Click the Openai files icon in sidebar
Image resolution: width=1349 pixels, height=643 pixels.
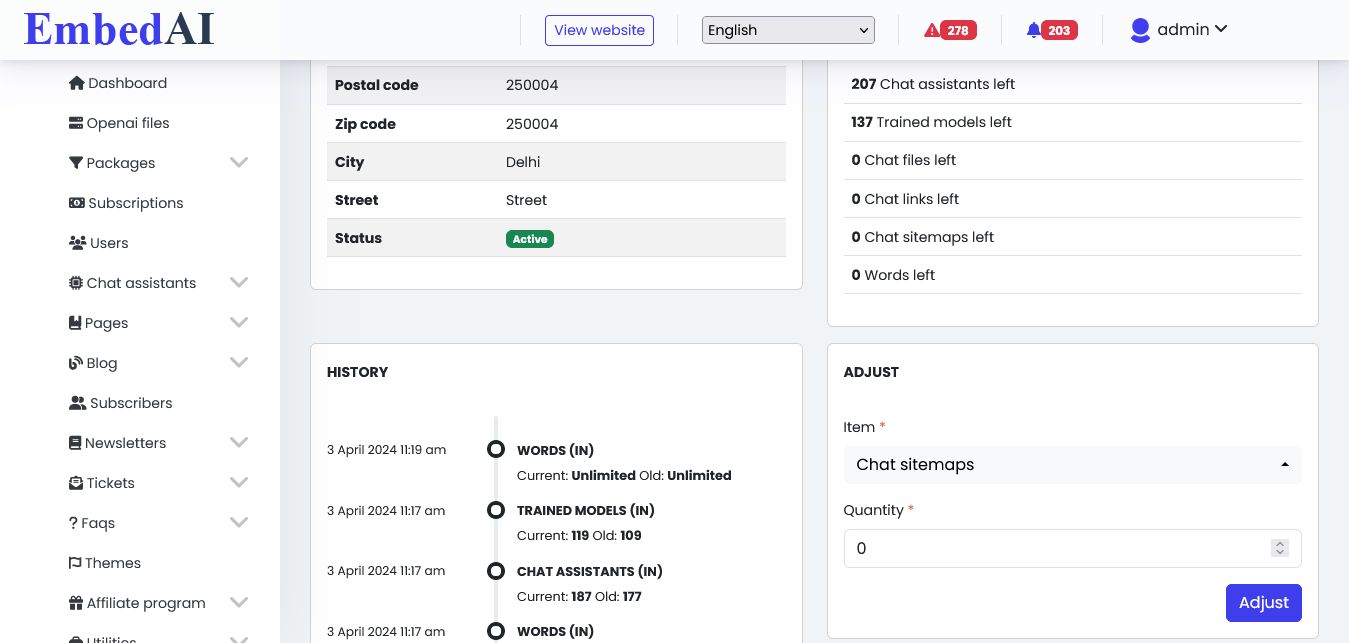pos(76,123)
